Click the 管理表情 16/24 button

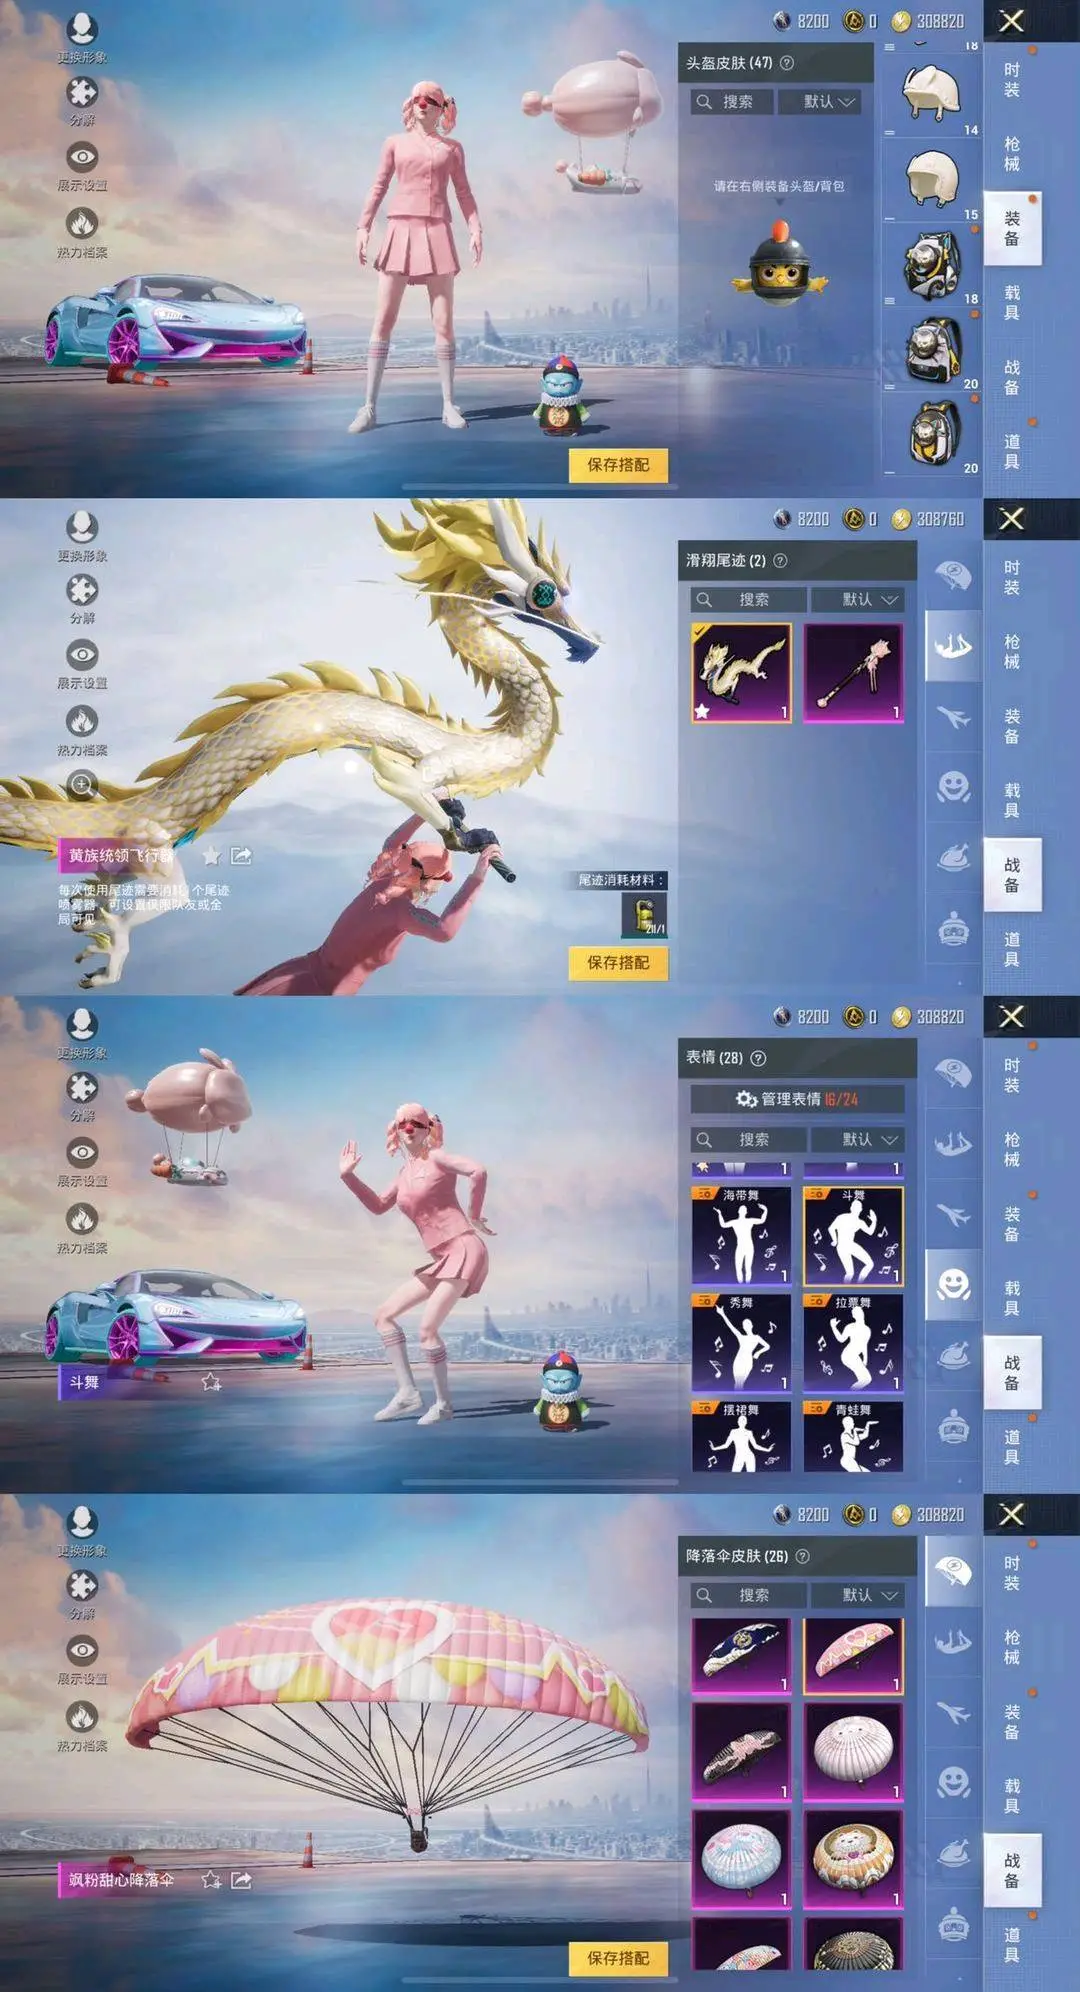(797, 1099)
